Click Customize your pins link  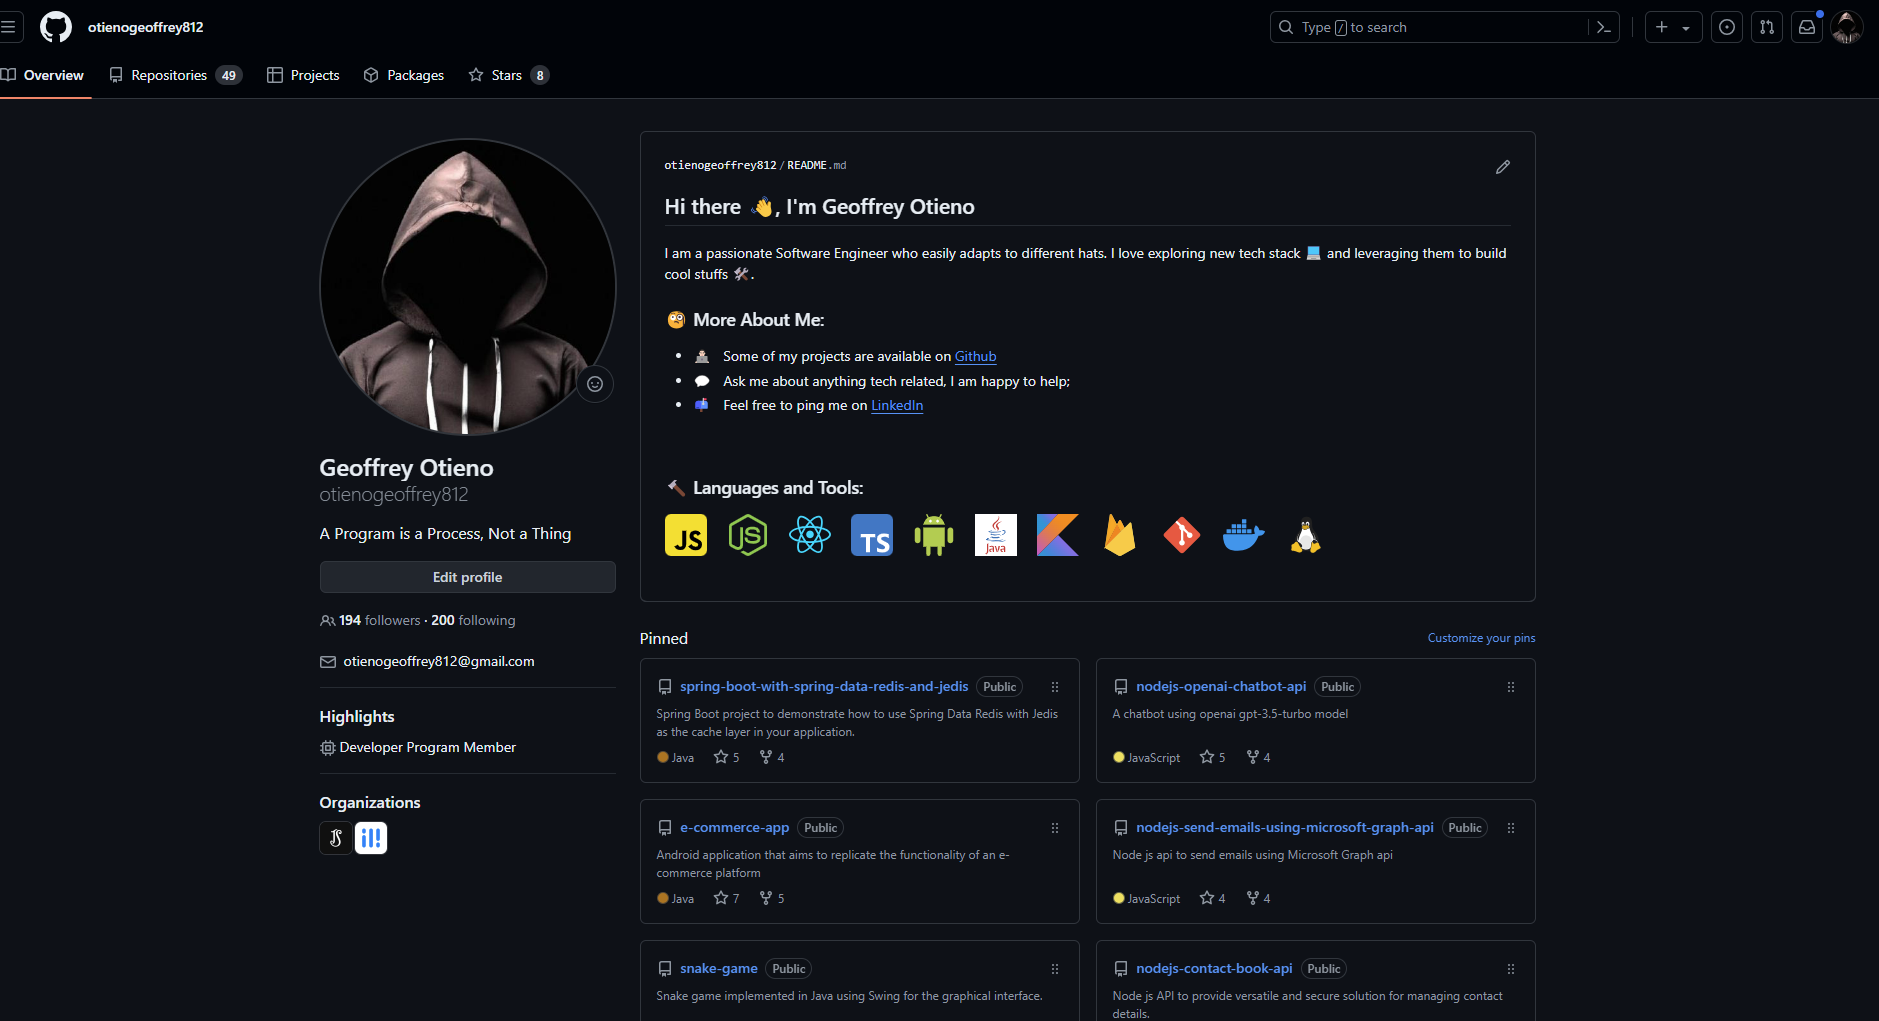pos(1481,638)
